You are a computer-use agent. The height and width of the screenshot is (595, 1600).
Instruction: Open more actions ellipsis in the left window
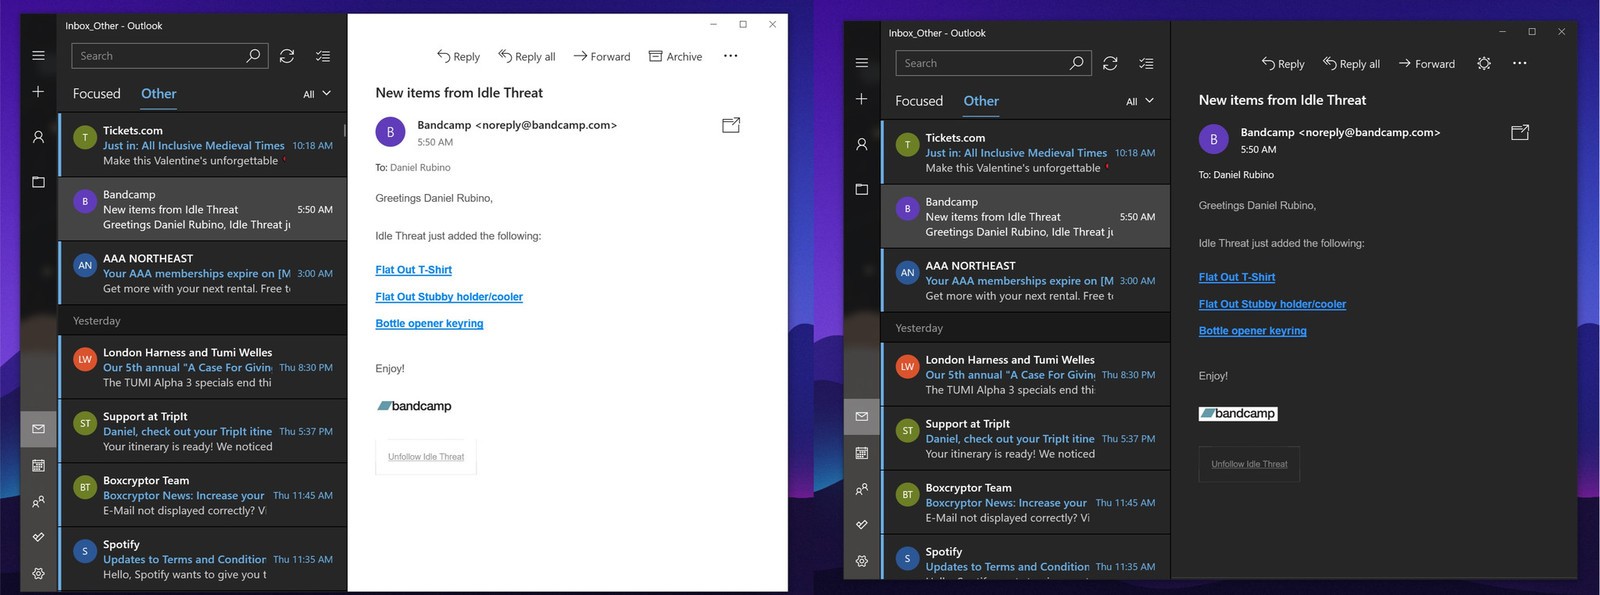731,56
